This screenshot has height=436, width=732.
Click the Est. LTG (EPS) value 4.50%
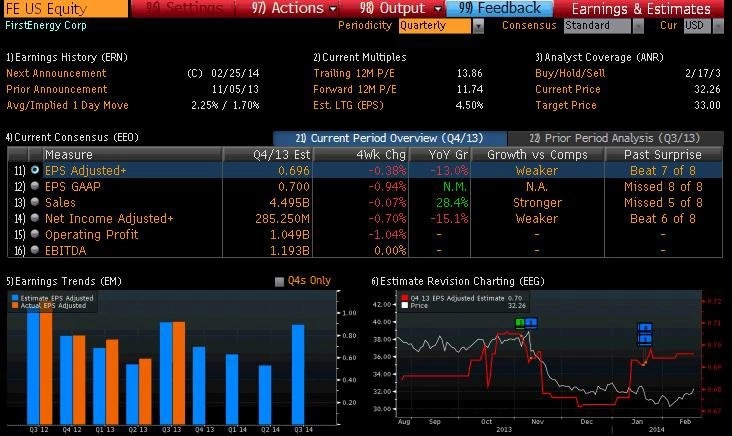click(469, 105)
